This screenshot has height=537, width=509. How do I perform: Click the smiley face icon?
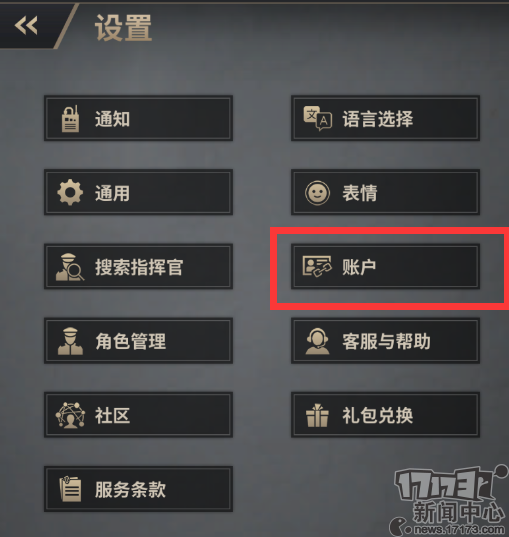click(318, 193)
